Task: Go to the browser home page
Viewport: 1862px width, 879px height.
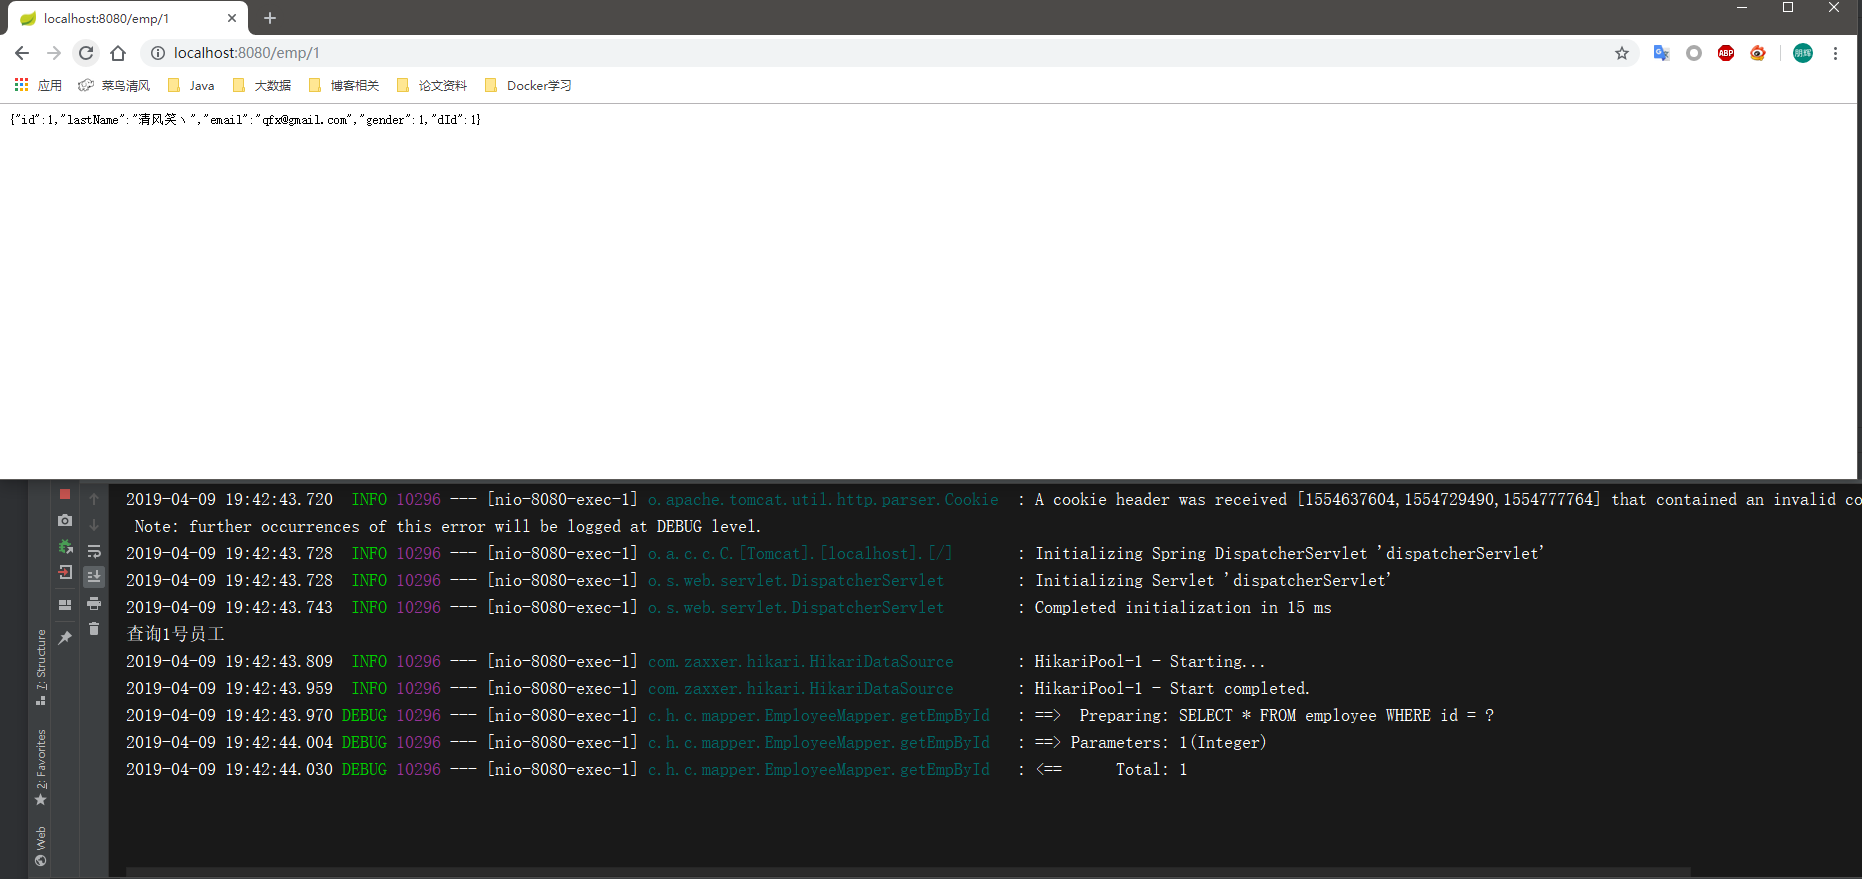Action: (118, 53)
